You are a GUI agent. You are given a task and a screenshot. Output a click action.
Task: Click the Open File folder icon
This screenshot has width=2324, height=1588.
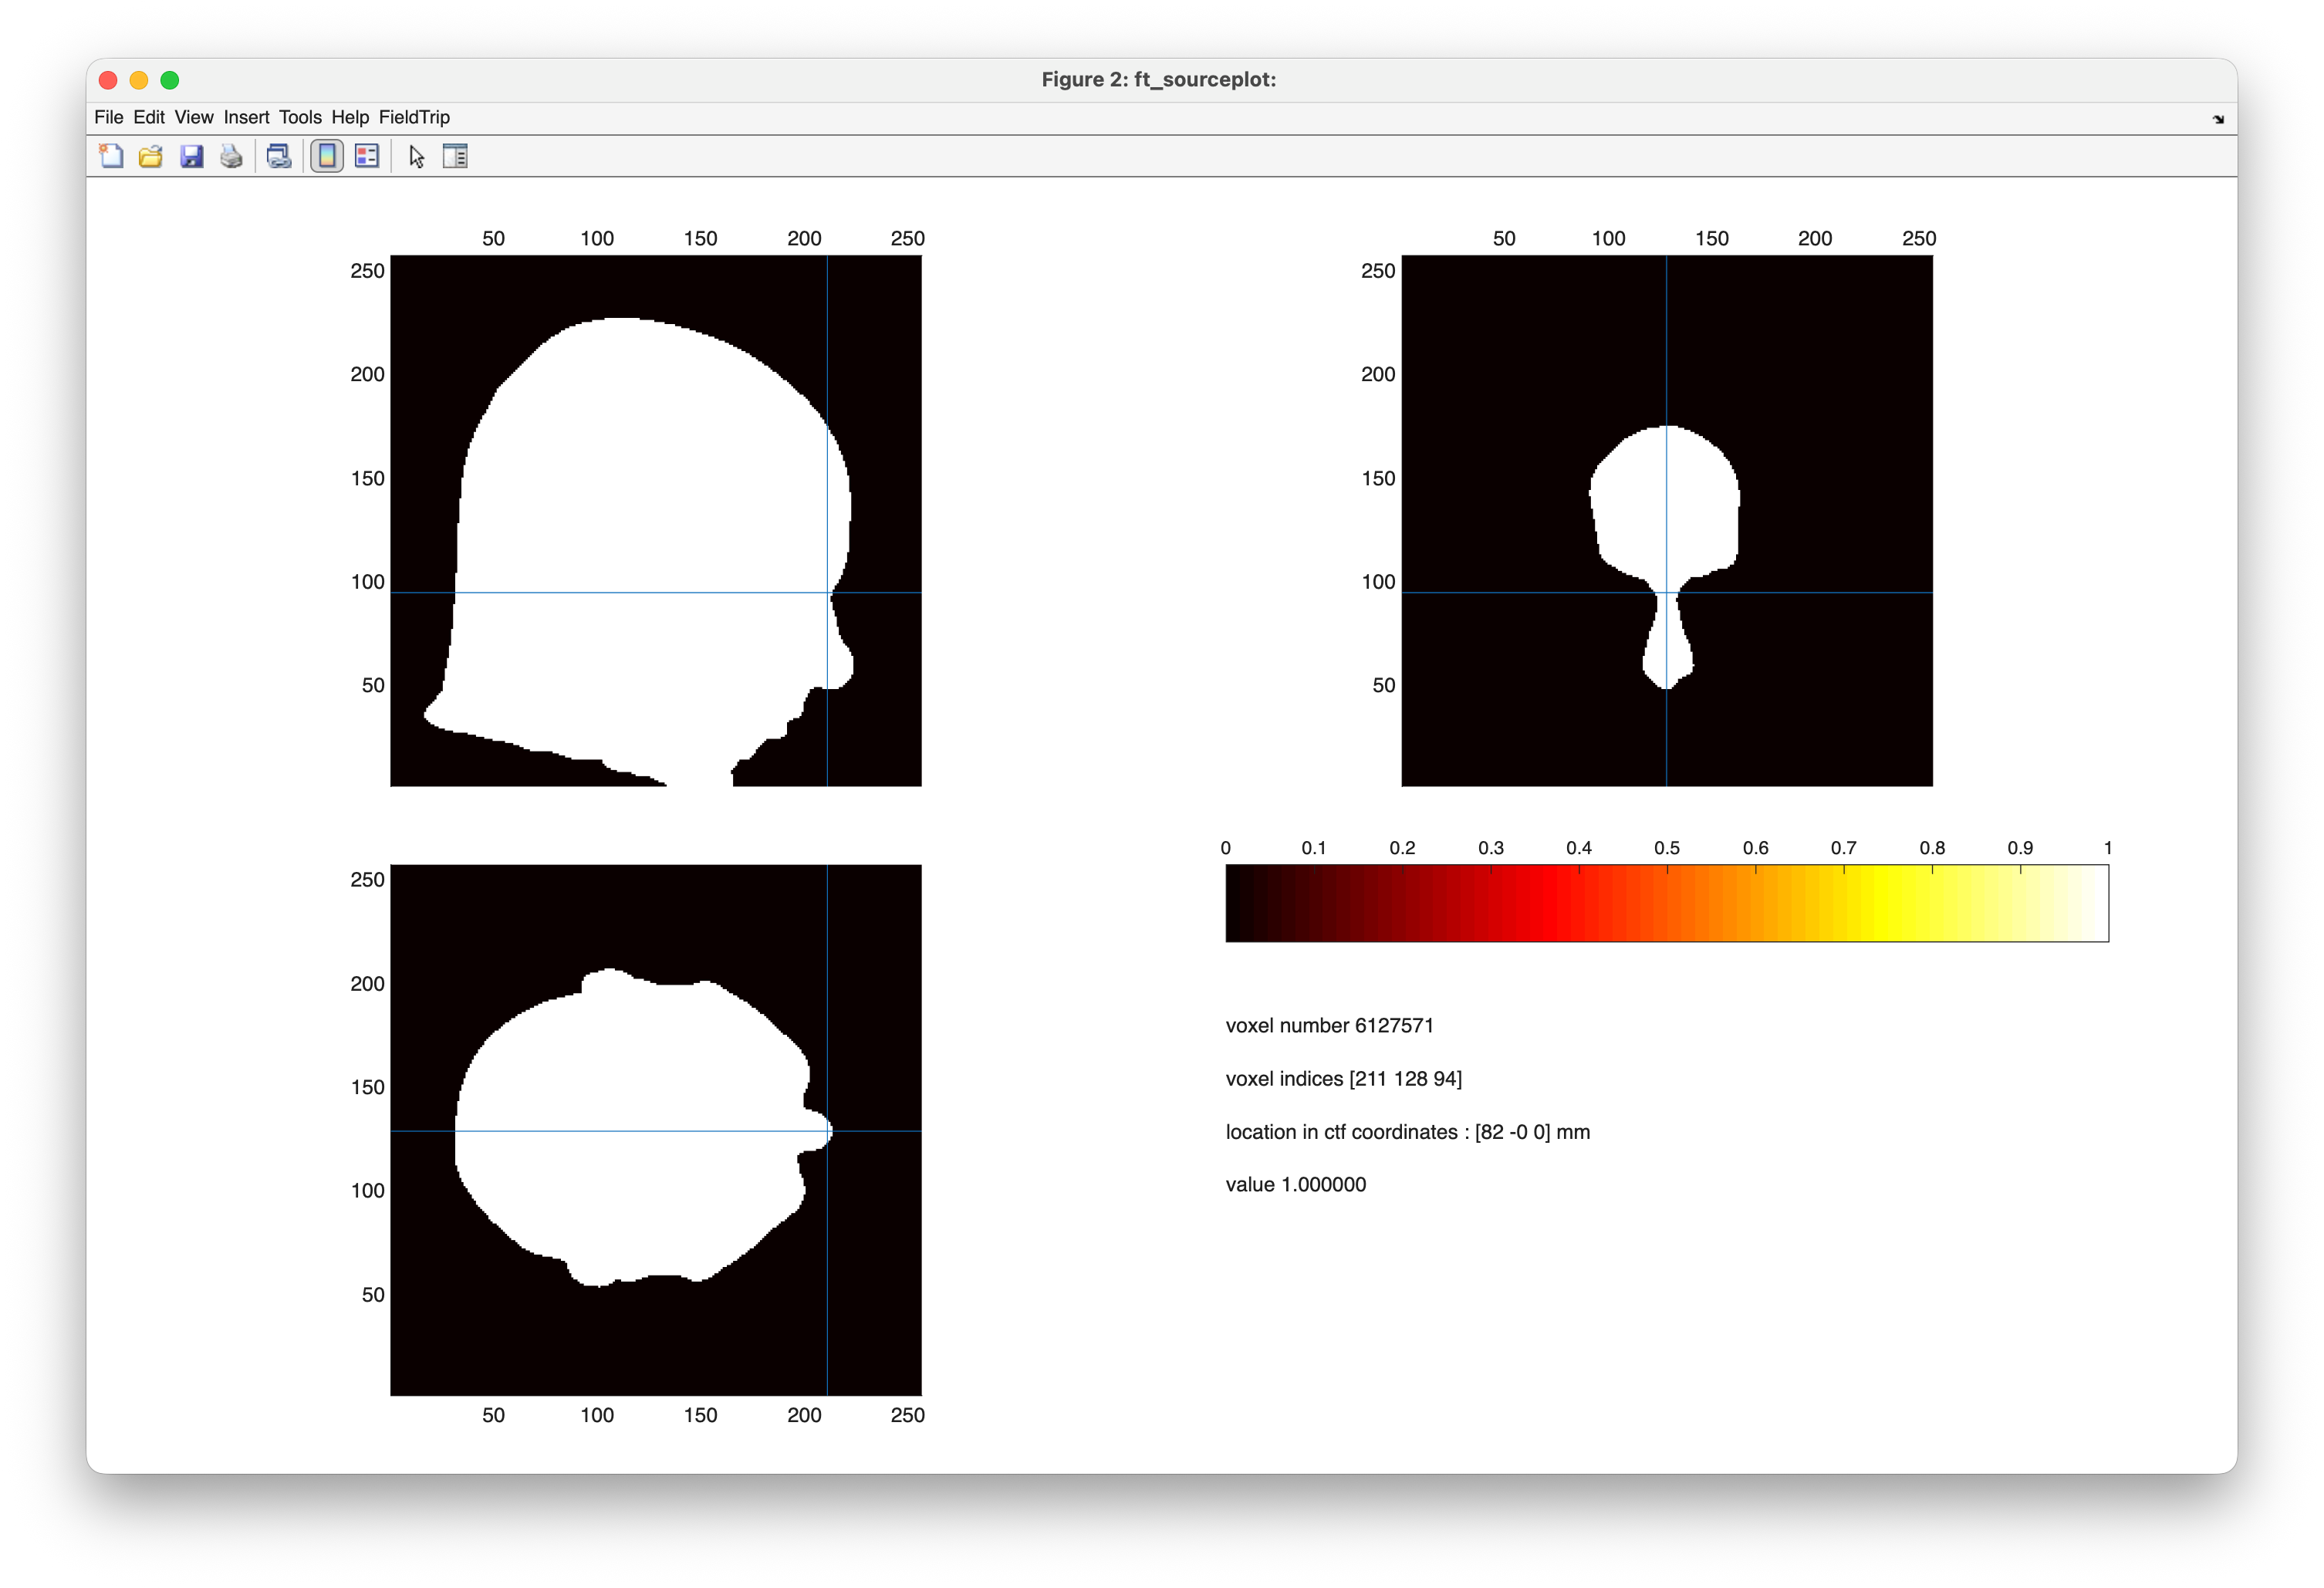coord(151,156)
